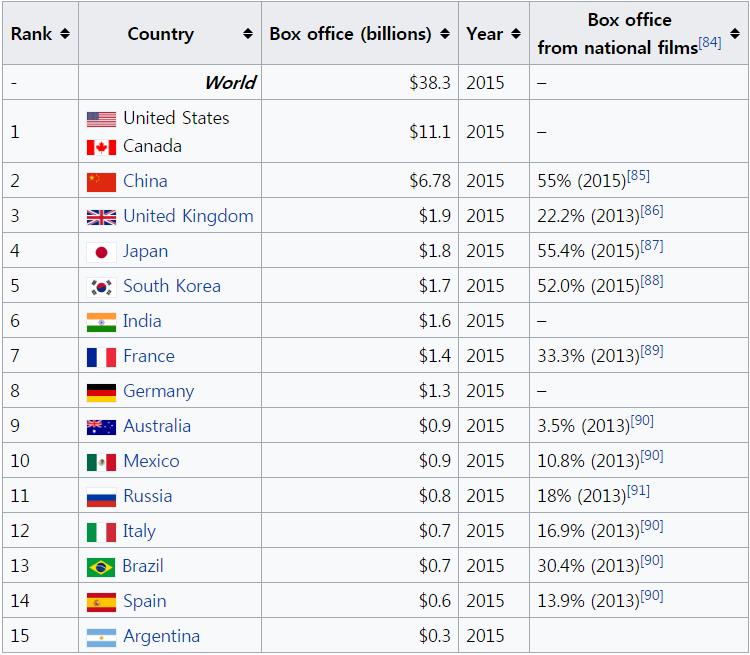Click the Brazil flag icon
Image resolution: width=750 pixels, height=655 pixels.
(101, 567)
